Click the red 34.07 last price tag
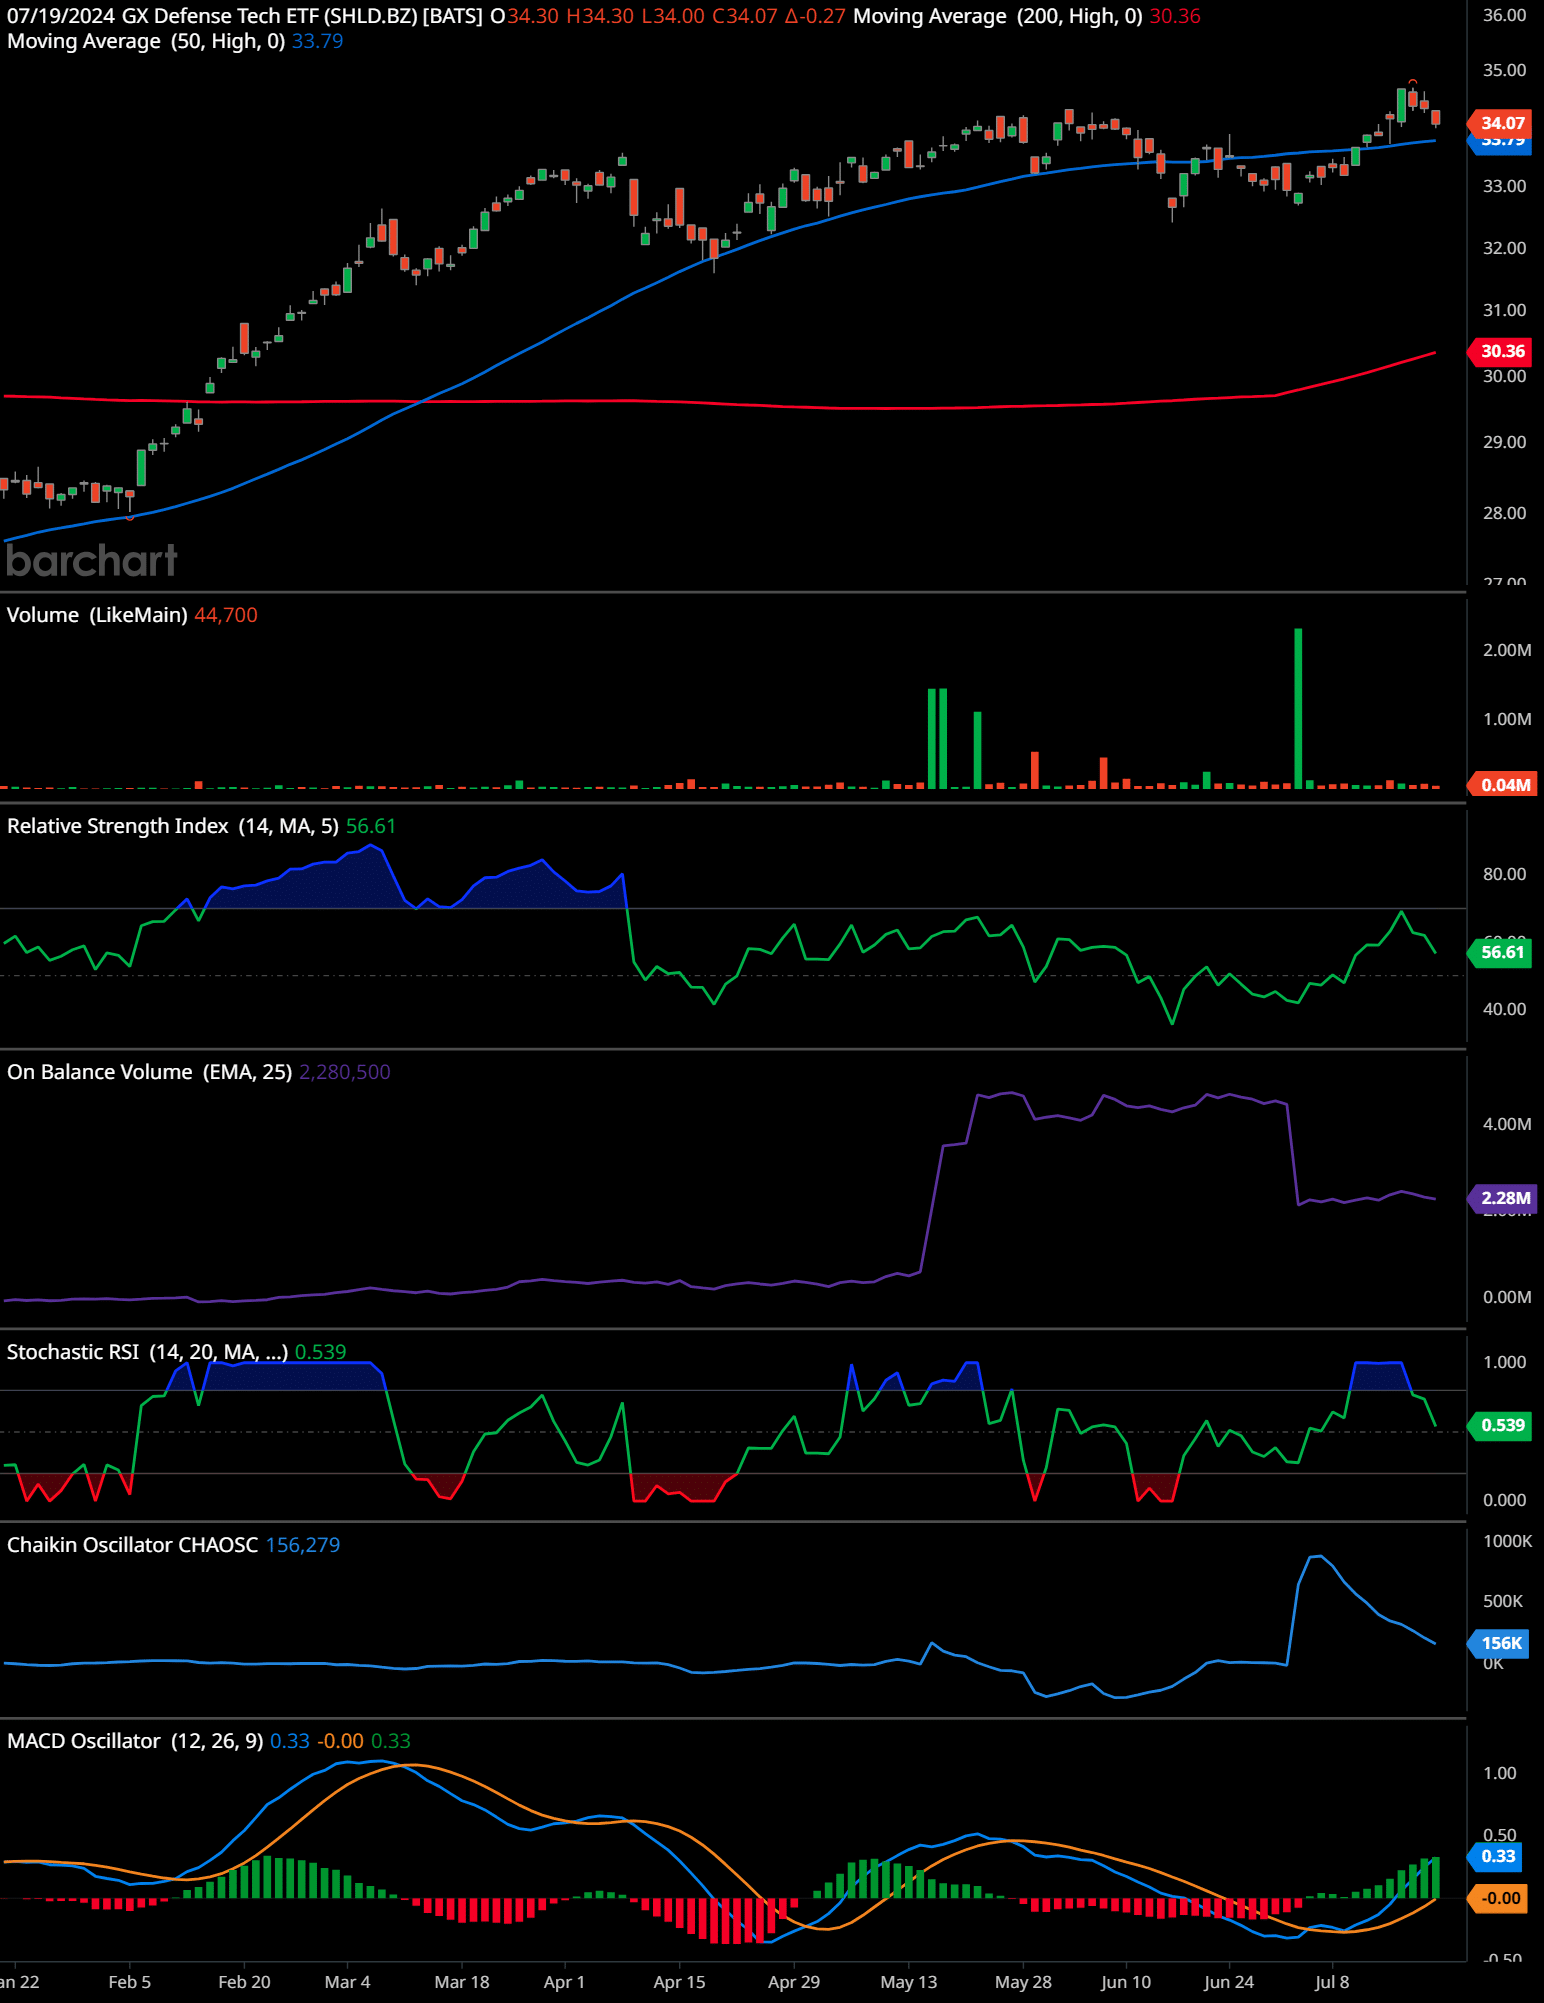Viewport: 1544px width, 2003px height. click(1502, 123)
